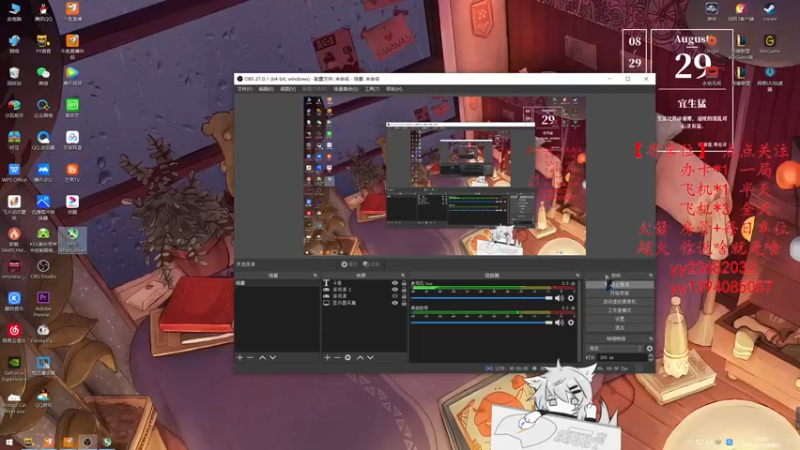The width and height of the screenshot is (800, 450).
Task: Open WPS Office desktop shortcut
Action: (14, 173)
